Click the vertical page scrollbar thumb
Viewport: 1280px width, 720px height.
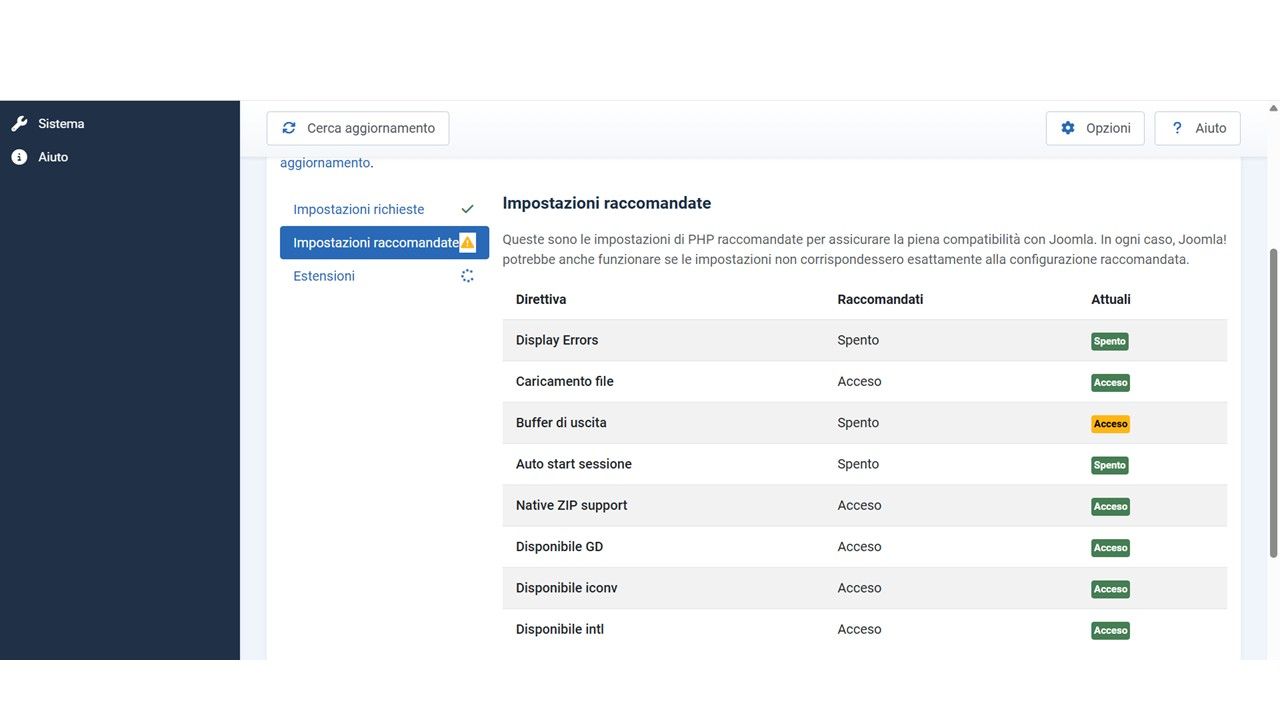coord(1273,403)
